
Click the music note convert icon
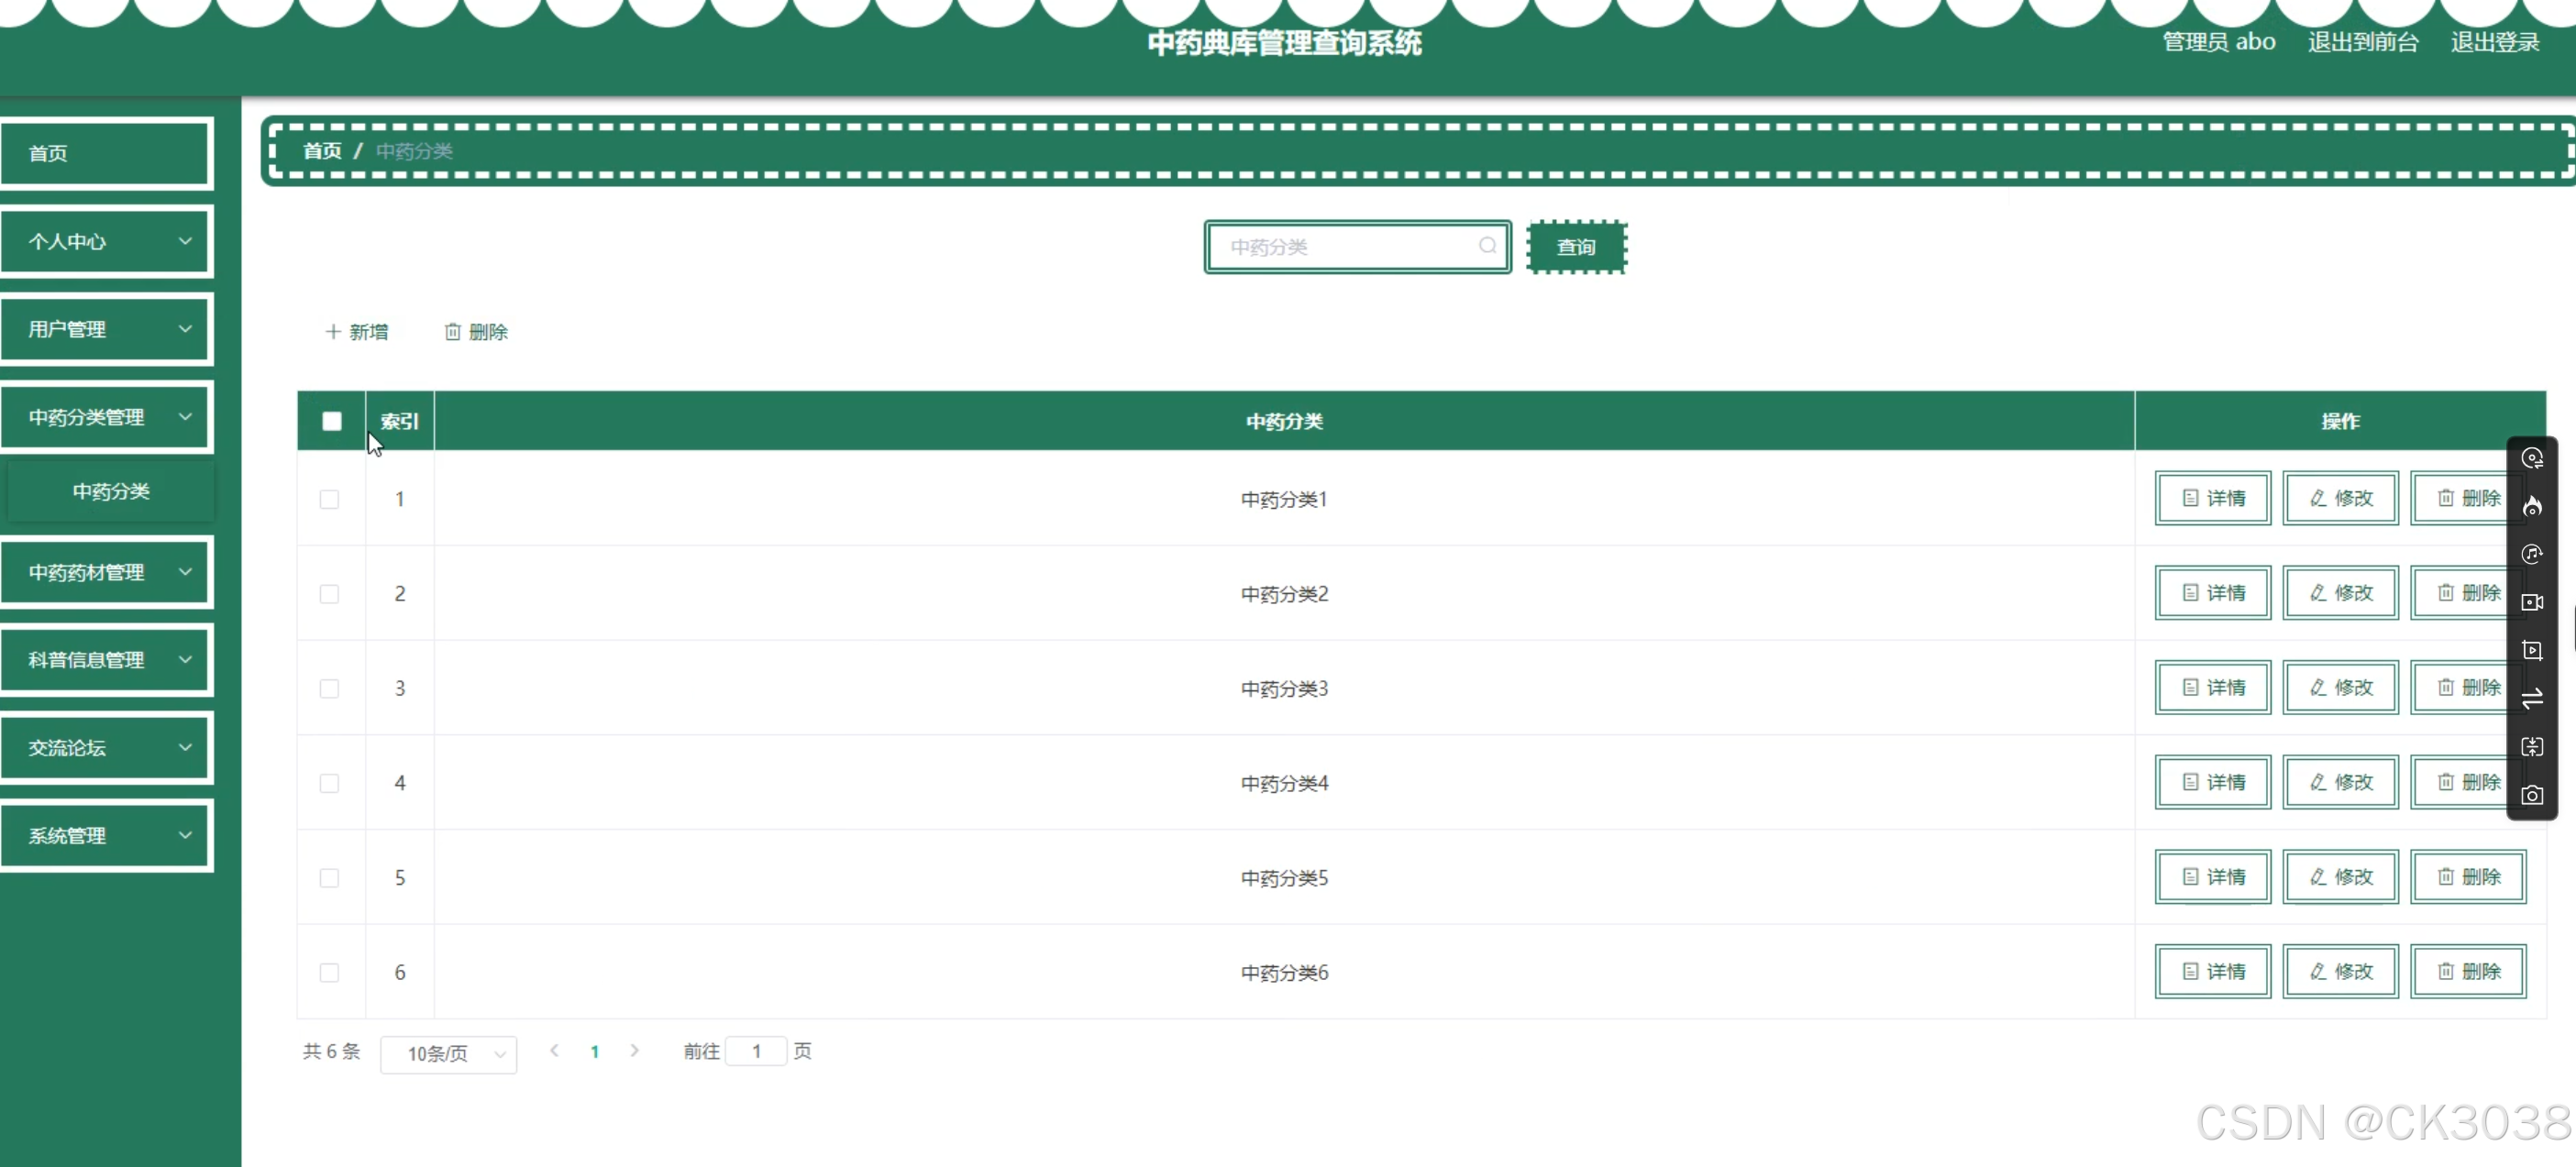coord(2531,554)
